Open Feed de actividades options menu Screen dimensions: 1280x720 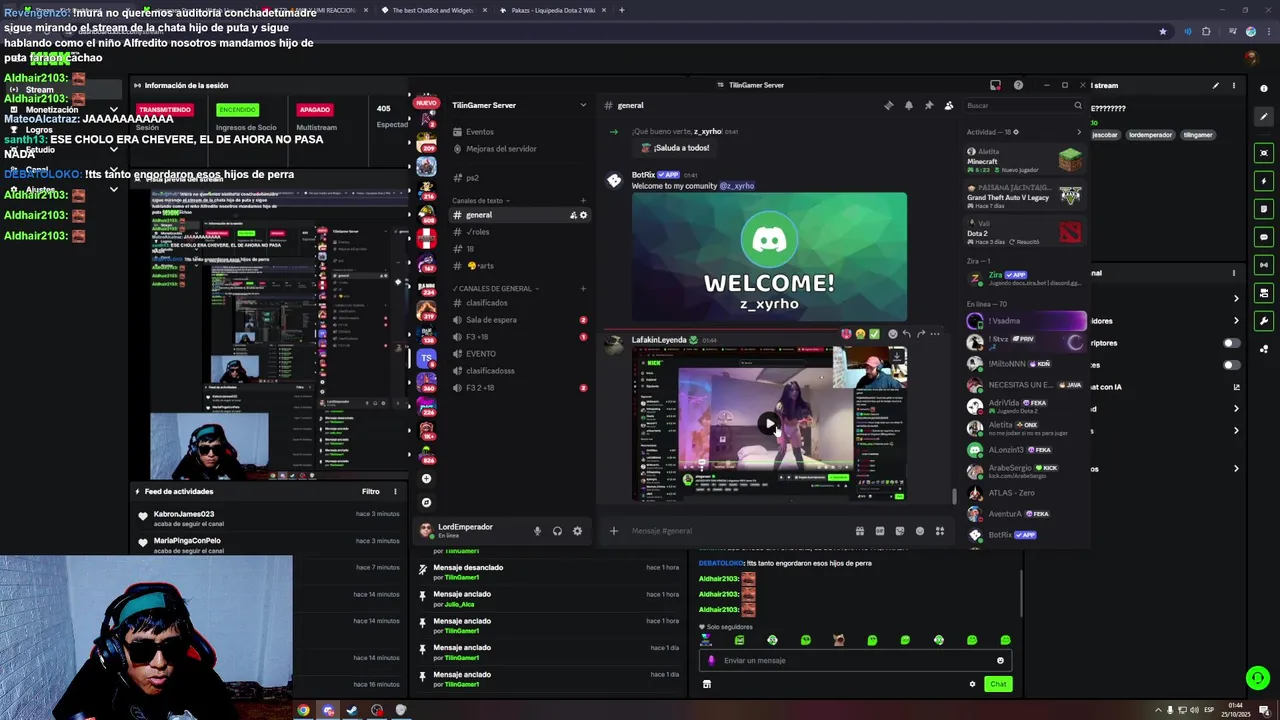click(x=395, y=492)
